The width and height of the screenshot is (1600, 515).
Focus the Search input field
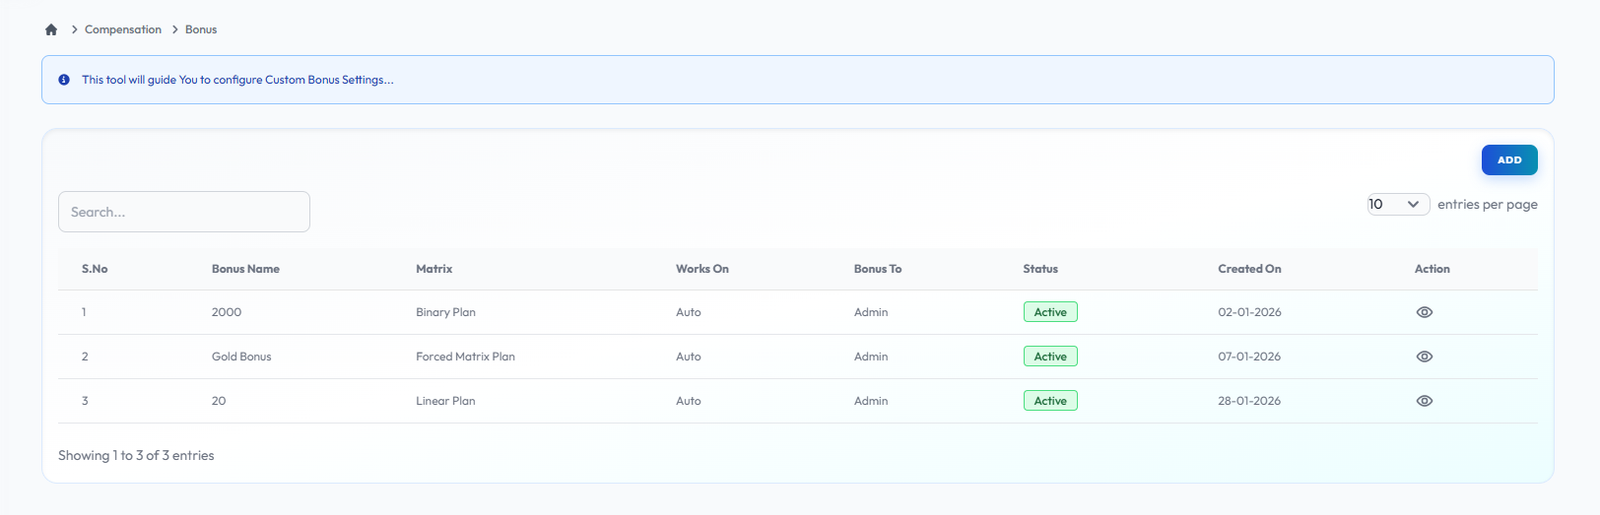coord(184,212)
